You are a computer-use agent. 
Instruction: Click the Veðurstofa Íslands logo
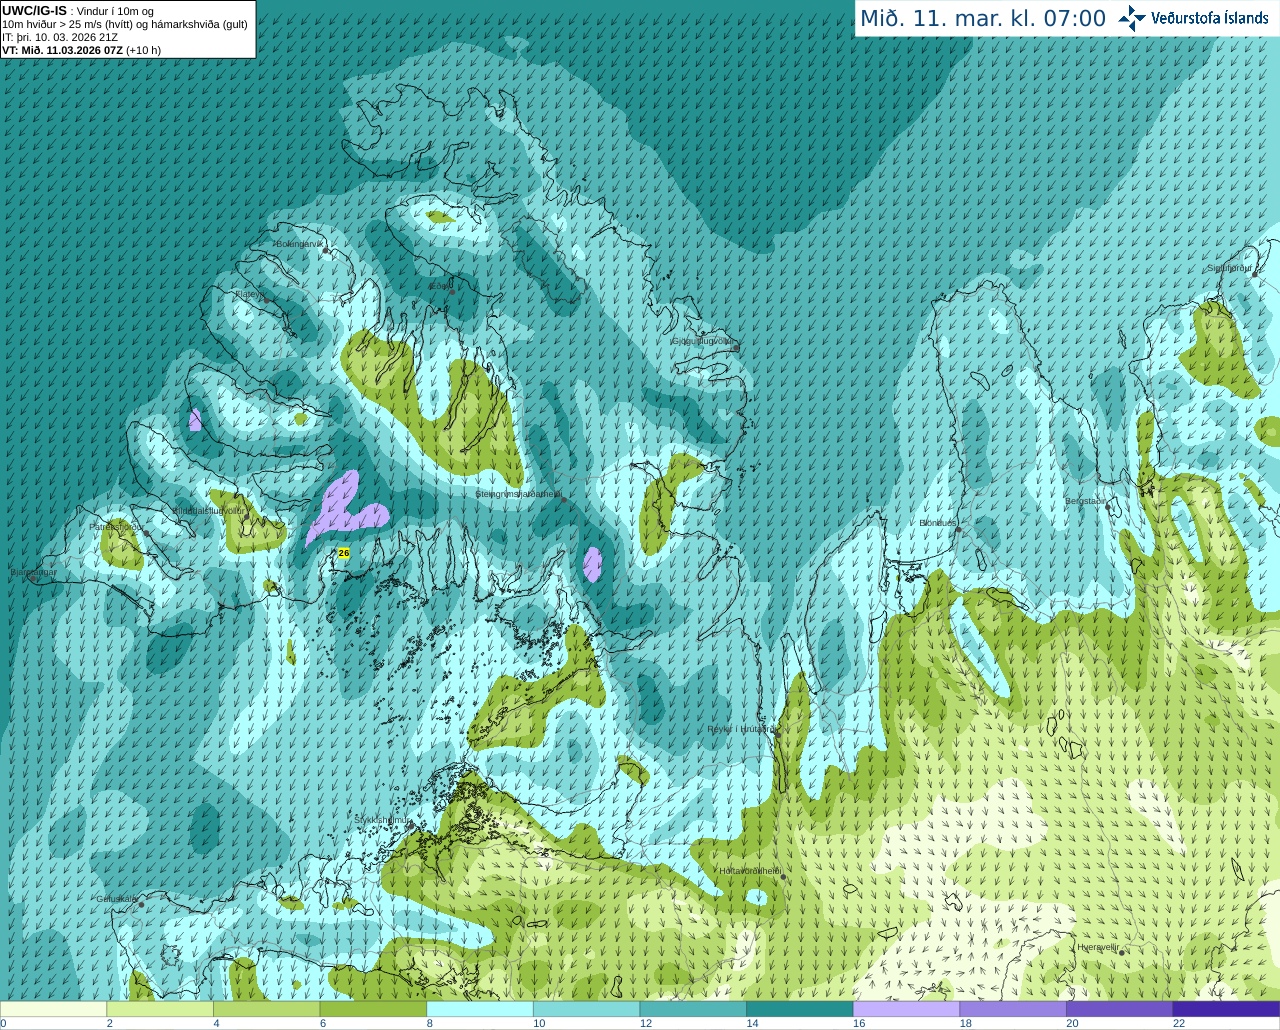tap(1194, 18)
